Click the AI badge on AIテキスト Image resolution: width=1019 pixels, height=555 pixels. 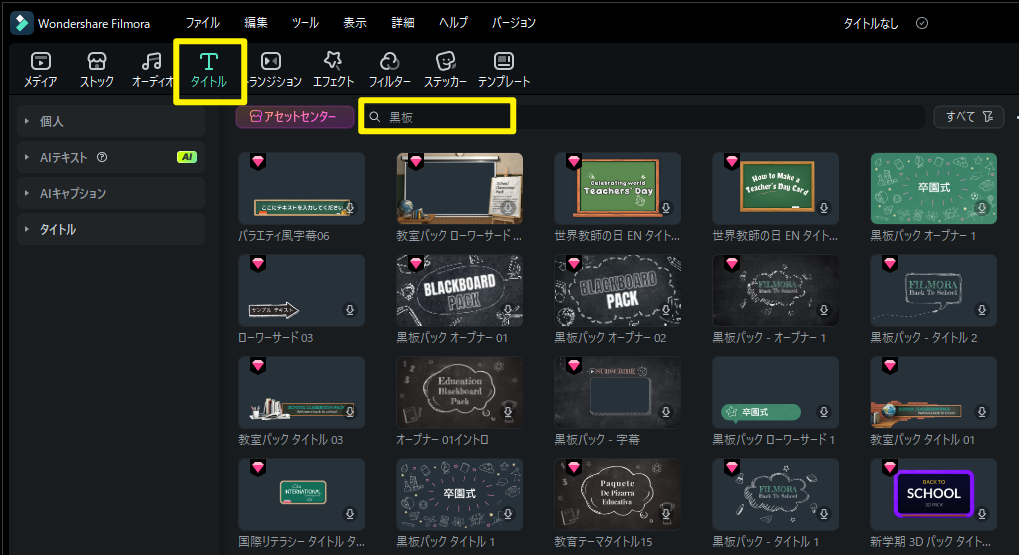point(187,157)
